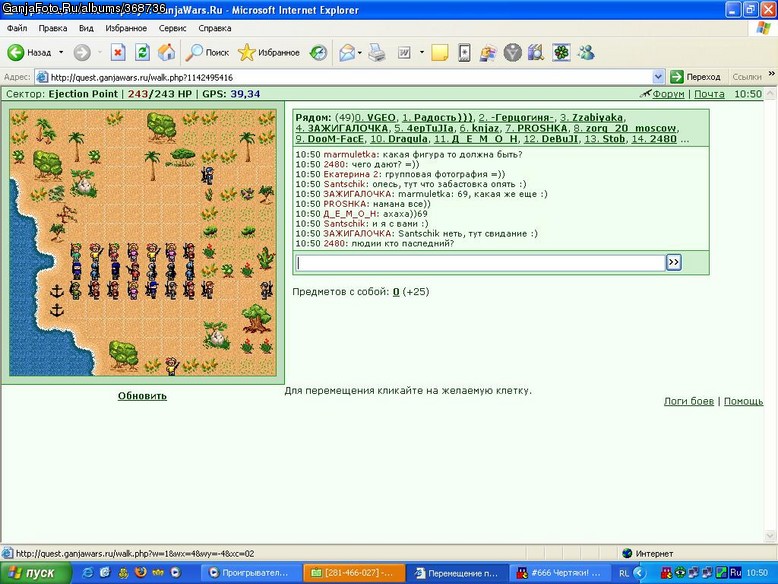Image resolution: width=778 pixels, height=584 pixels.
Task: Click the Ru language indicator in tray
Action: pos(735,573)
